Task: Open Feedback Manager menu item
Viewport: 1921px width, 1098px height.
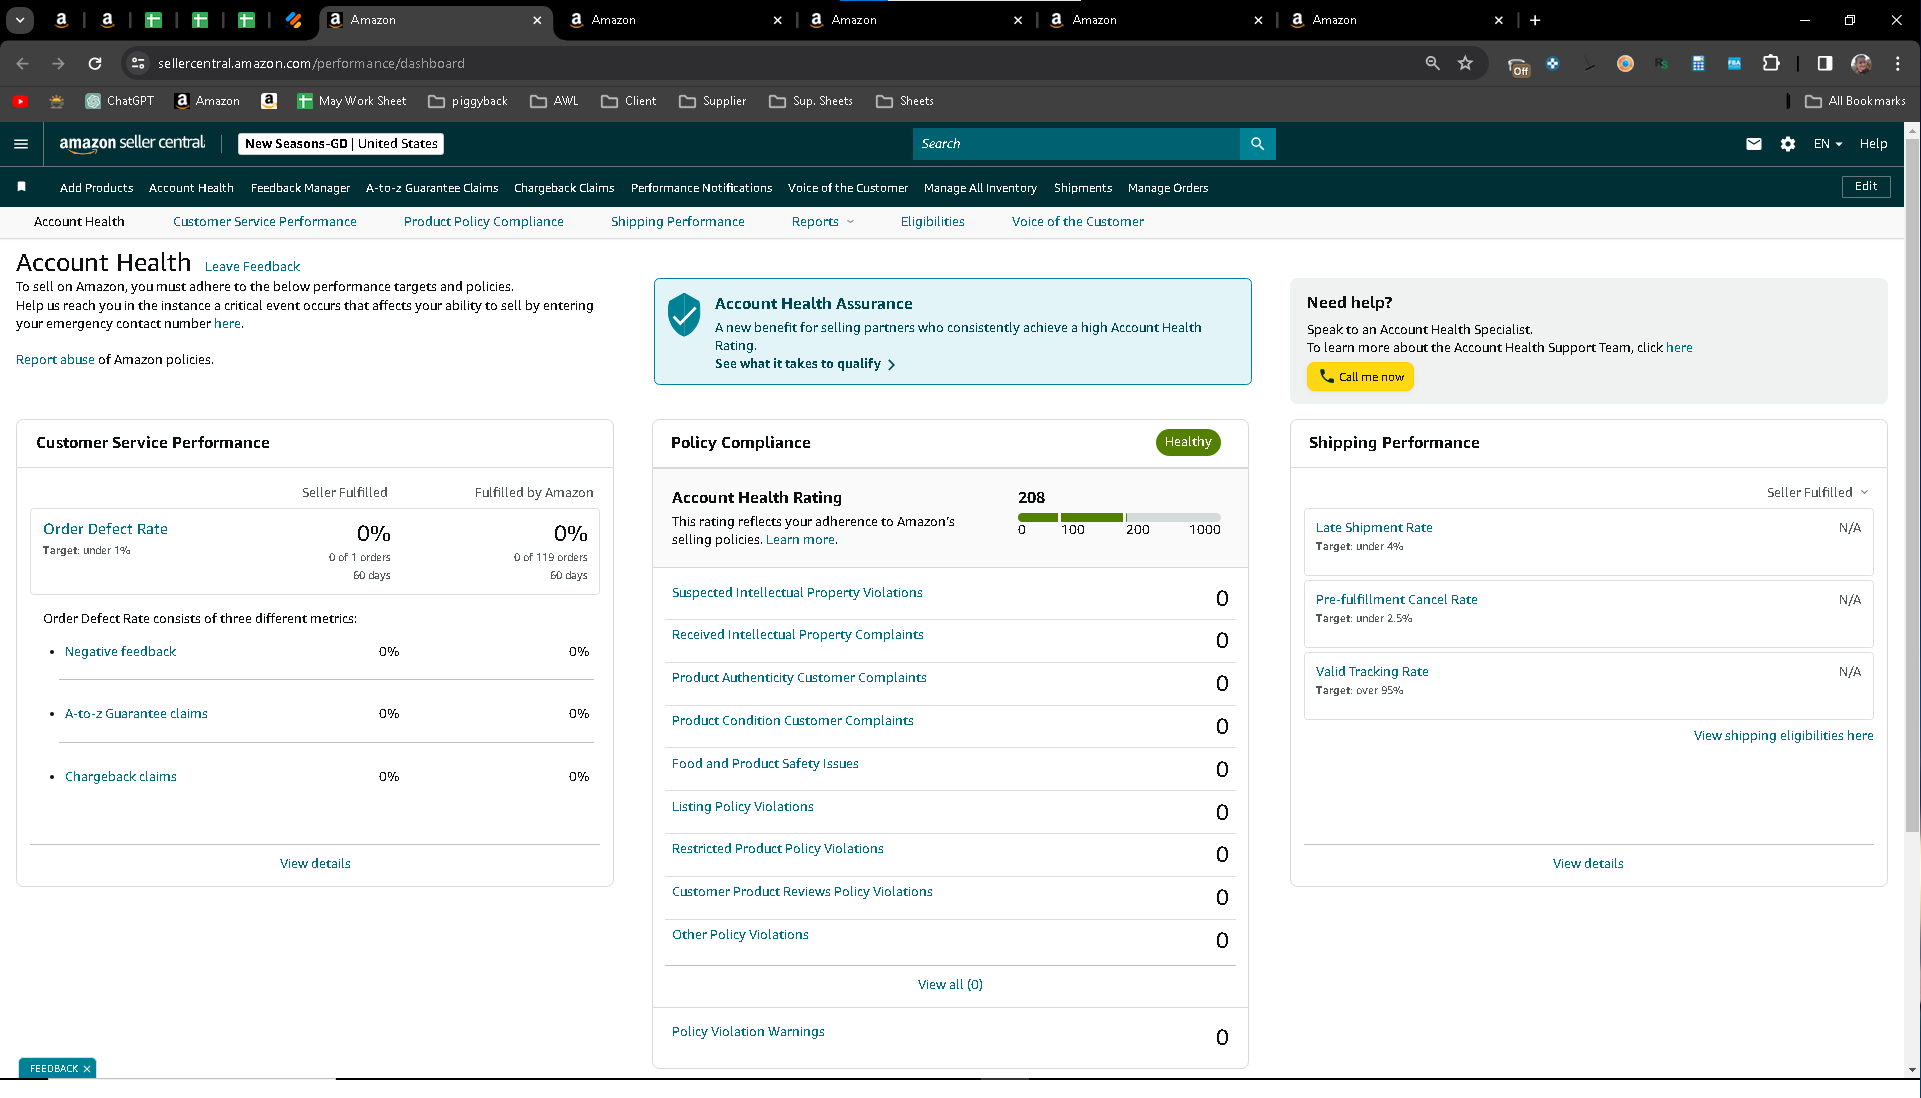Action: [300, 188]
